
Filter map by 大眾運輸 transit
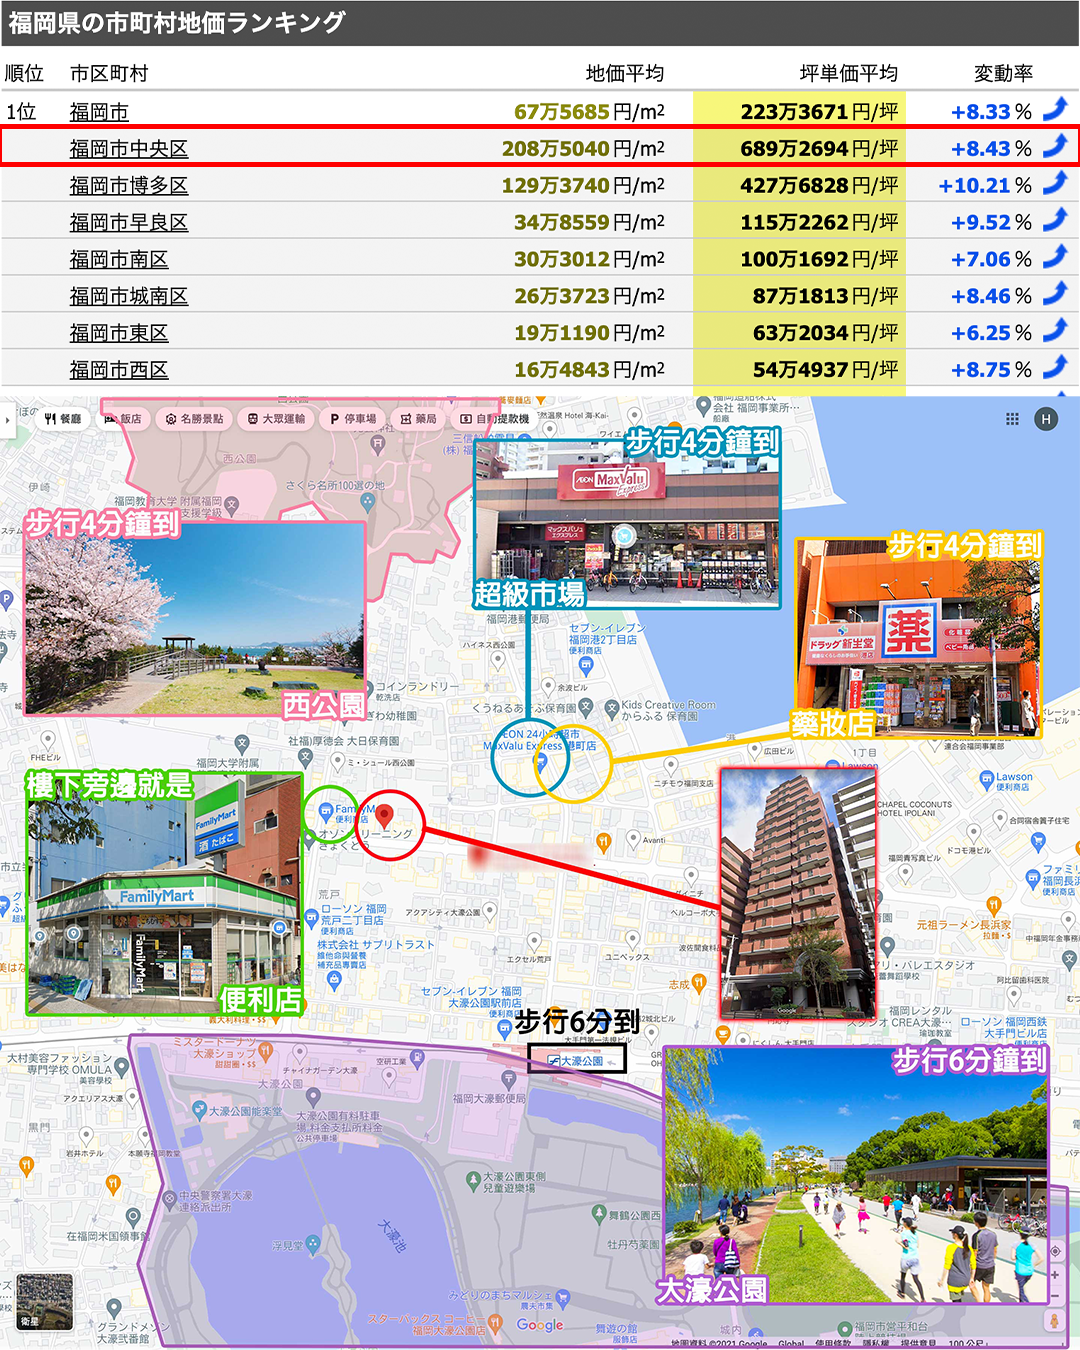[x=277, y=419]
